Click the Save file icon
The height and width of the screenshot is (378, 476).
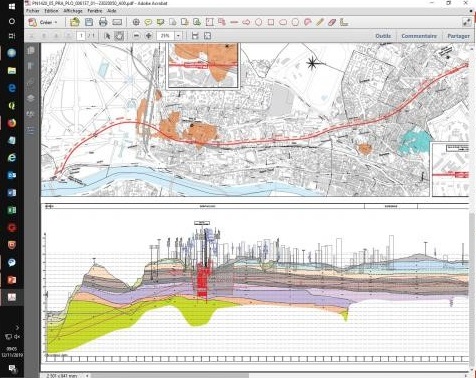[x=89, y=22]
